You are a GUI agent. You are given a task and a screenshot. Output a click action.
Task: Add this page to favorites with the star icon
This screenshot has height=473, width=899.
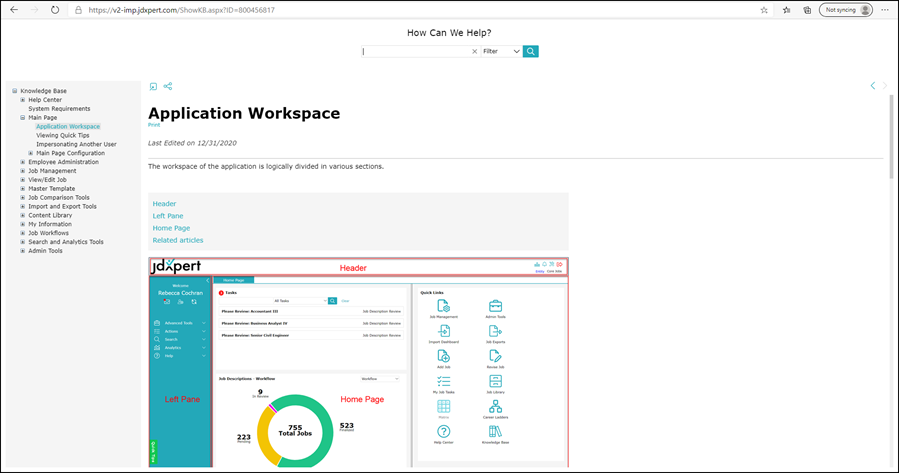pos(764,10)
